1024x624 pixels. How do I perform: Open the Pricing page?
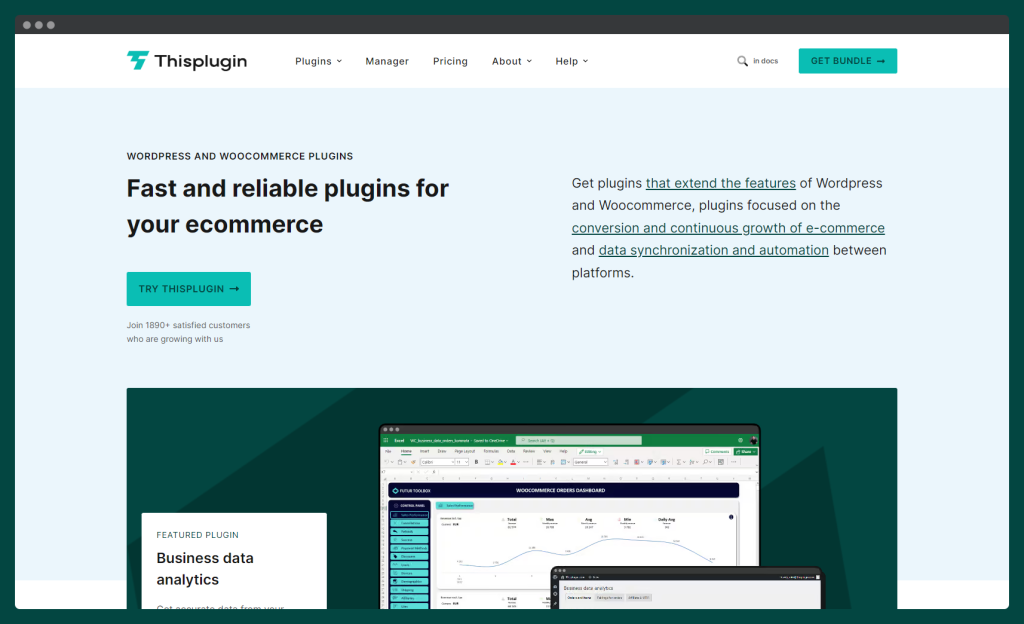[450, 61]
